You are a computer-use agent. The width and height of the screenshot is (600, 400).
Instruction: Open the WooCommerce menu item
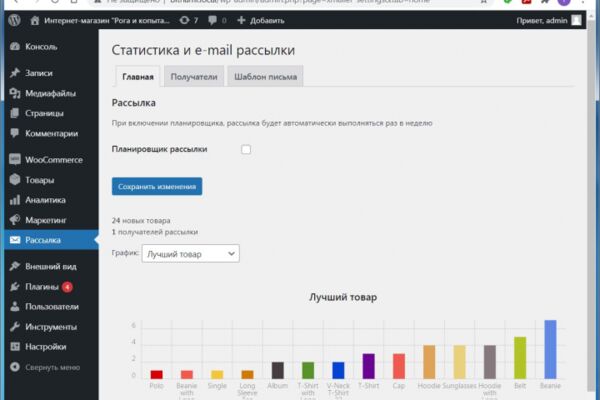coord(51,160)
